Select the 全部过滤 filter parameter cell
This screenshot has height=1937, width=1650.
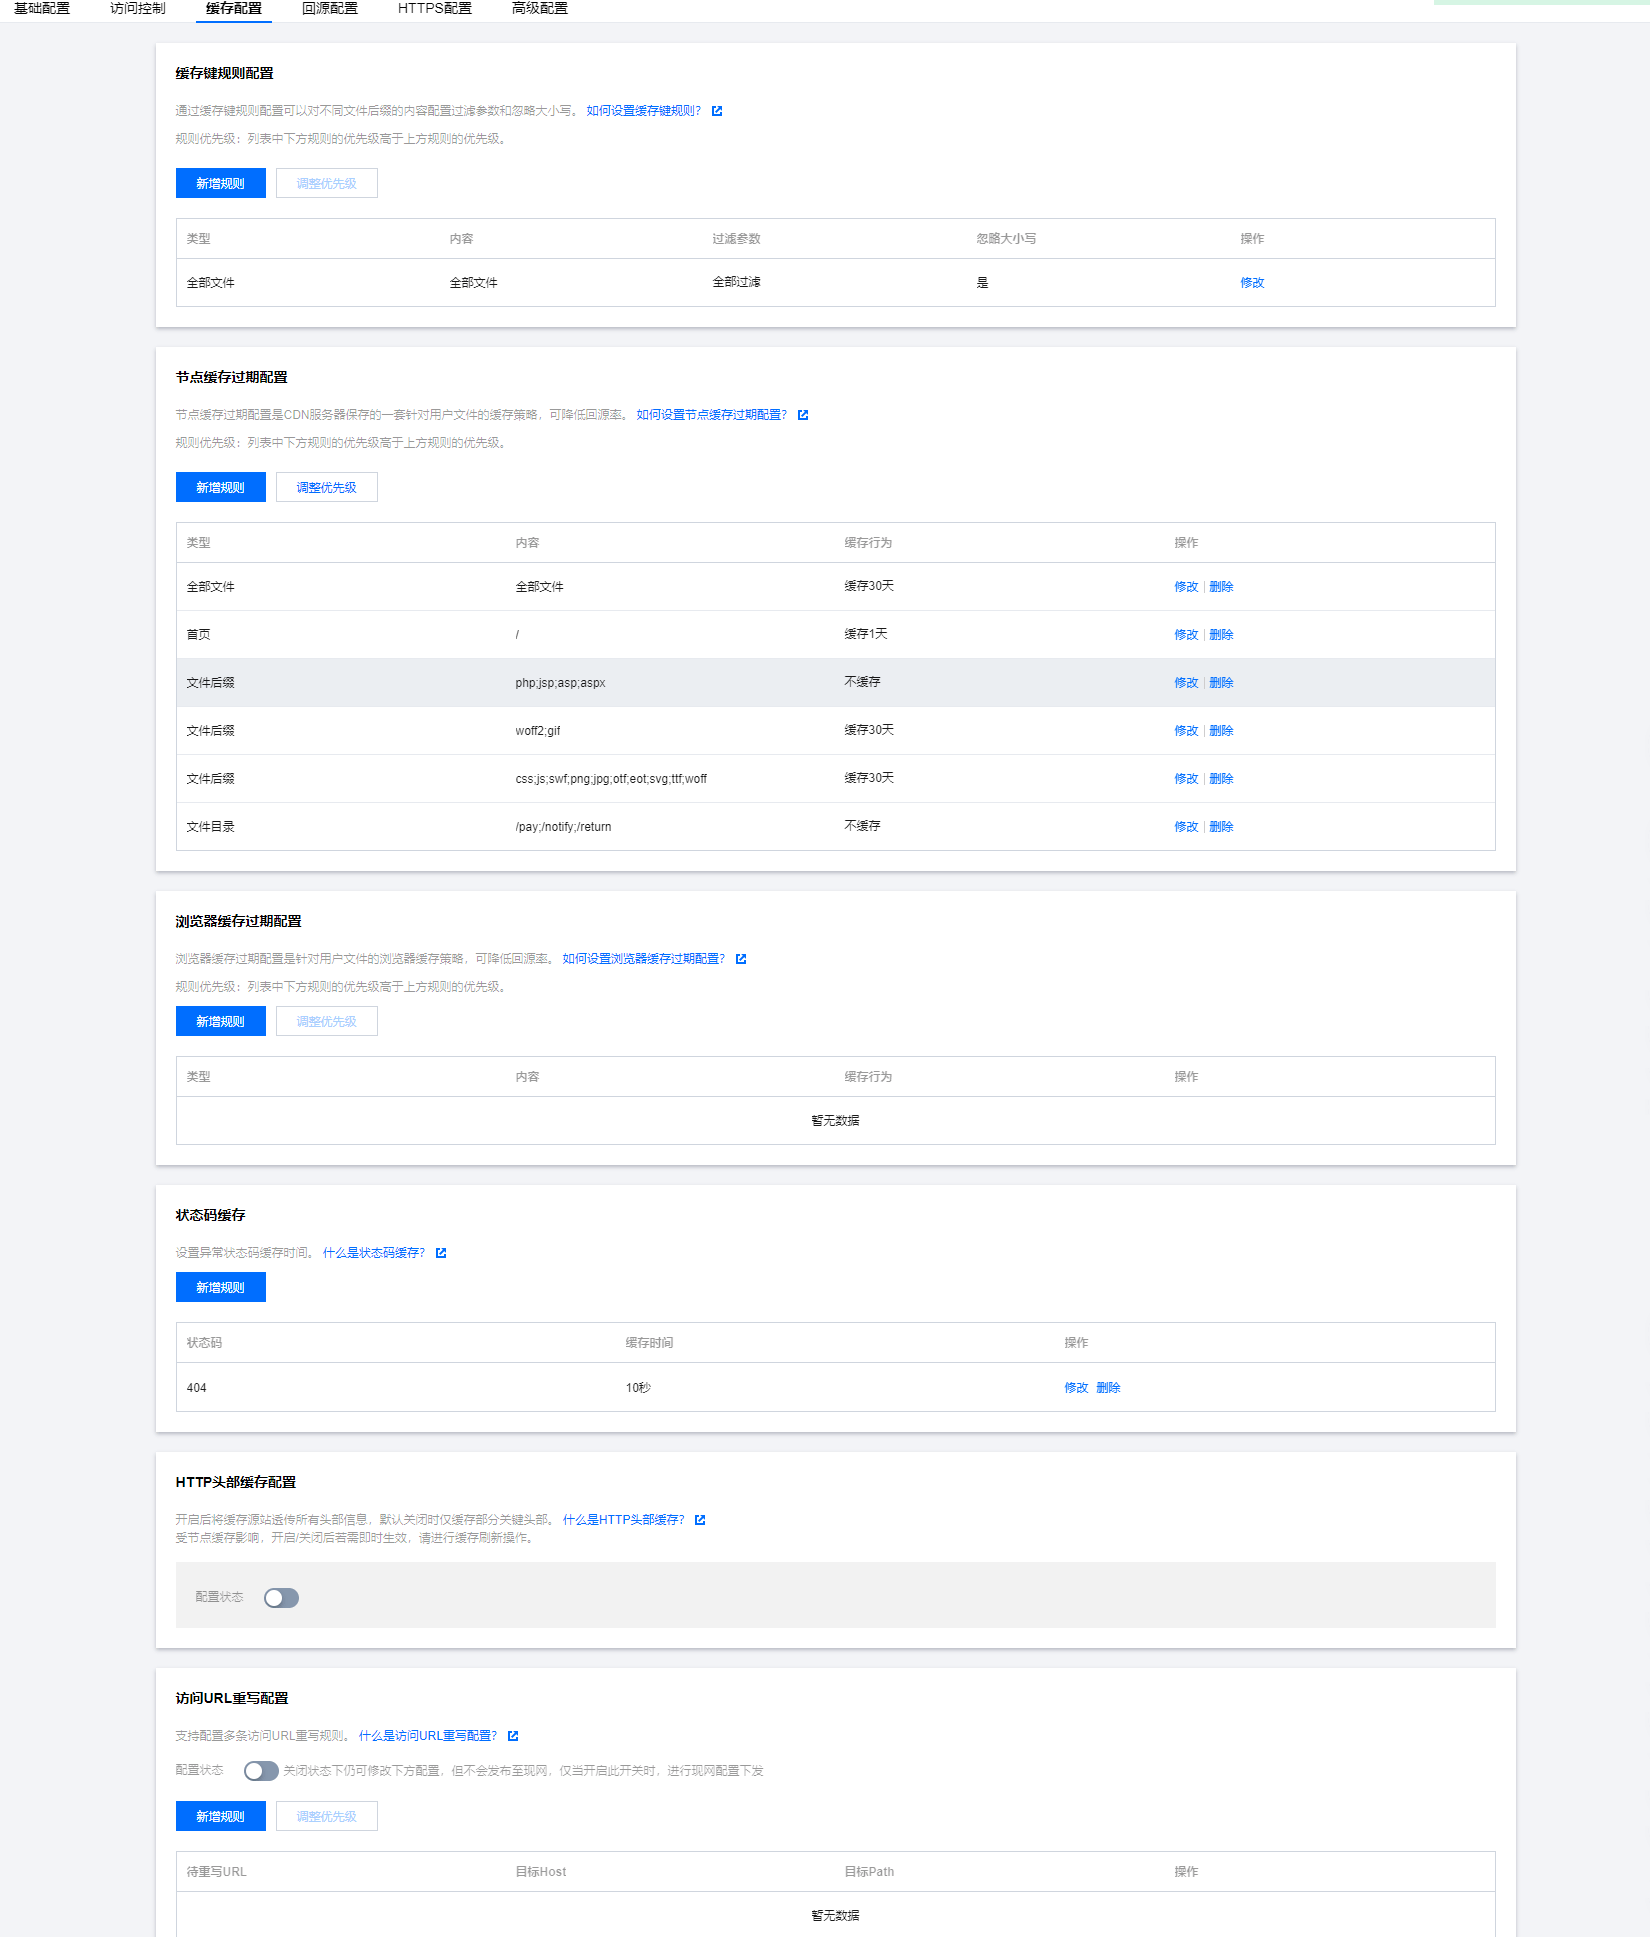pyautogui.click(x=736, y=282)
